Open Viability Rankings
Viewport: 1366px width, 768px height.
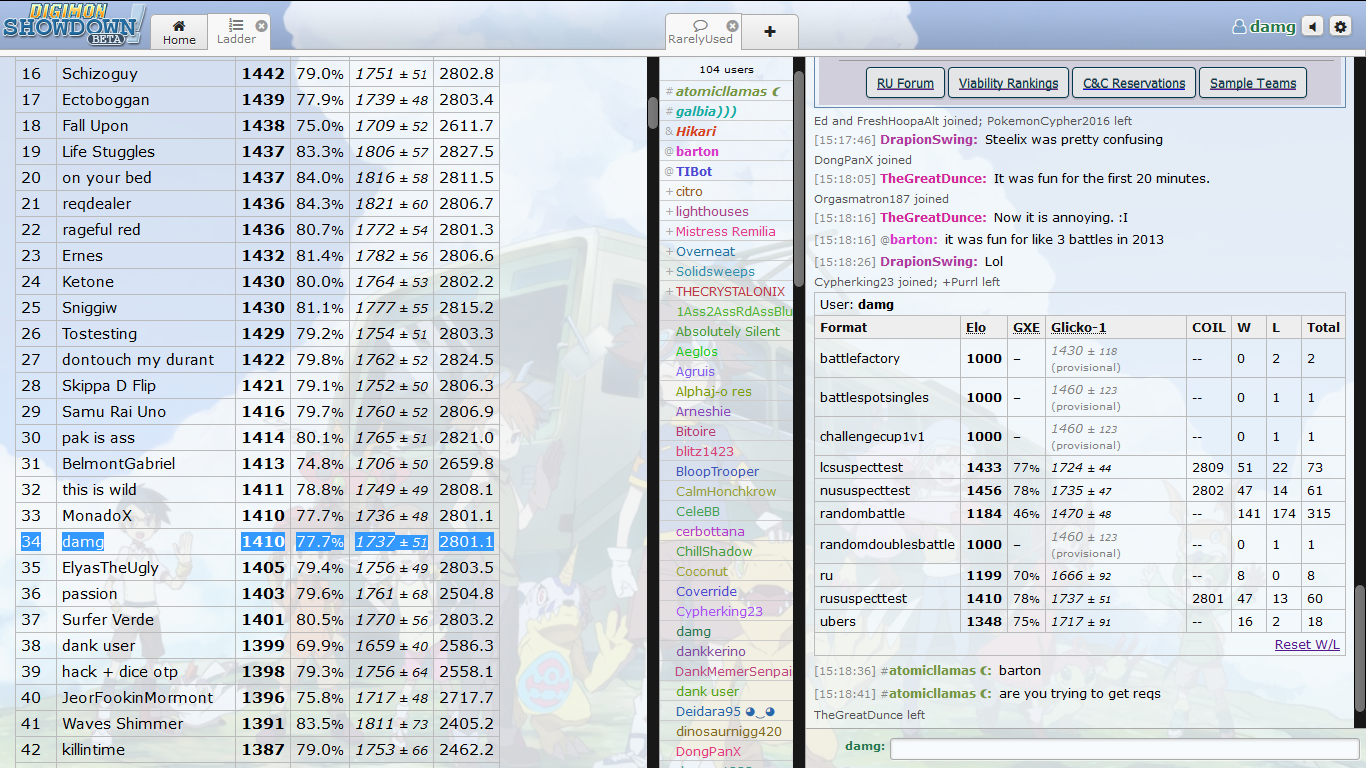coord(1008,83)
